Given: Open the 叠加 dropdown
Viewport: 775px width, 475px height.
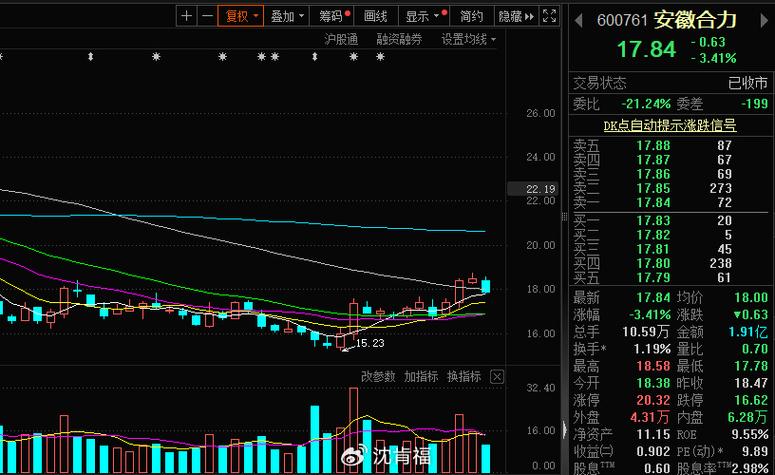Looking at the screenshot, I should 287,16.
